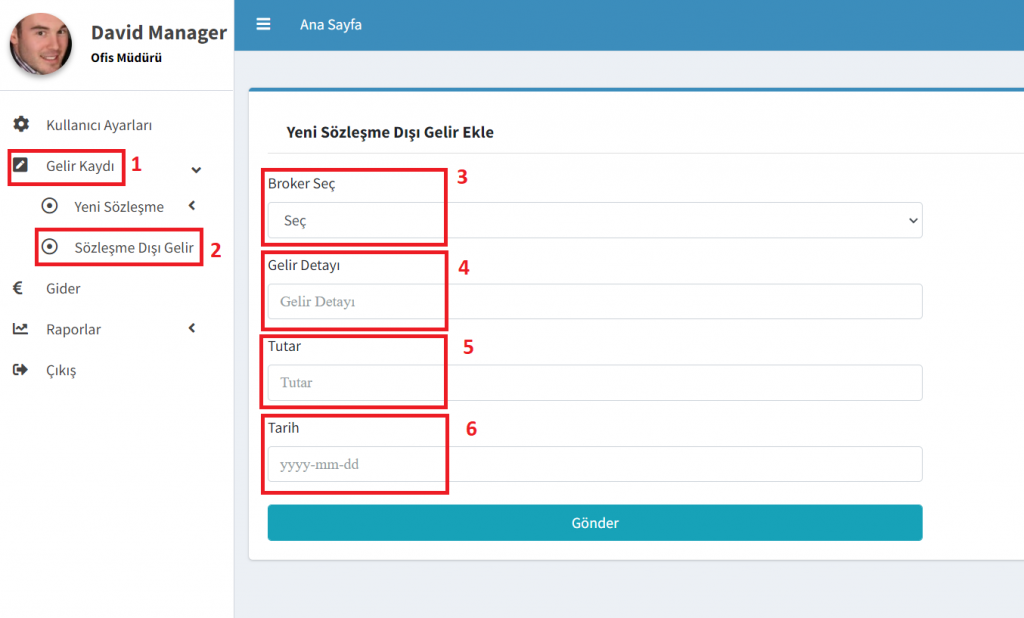The width and height of the screenshot is (1024, 618).
Task: Click the euro icon beside Gider
Action: [18, 288]
